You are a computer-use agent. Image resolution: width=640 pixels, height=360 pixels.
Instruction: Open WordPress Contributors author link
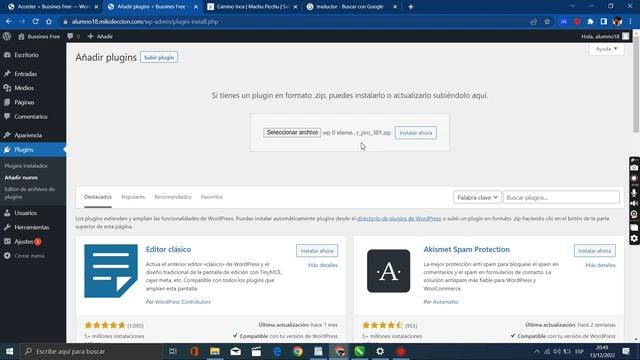183,302
